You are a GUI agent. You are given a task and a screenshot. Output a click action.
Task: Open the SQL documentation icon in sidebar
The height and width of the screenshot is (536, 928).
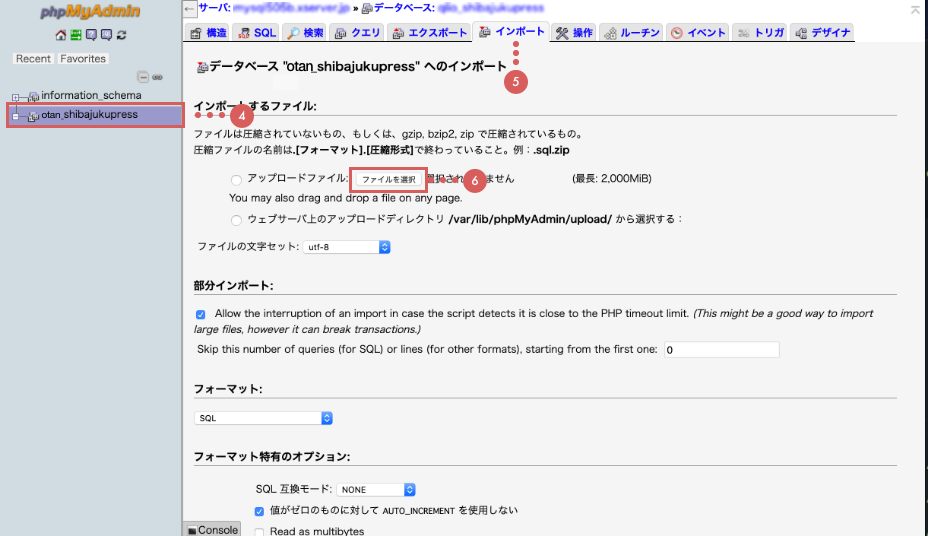106,35
